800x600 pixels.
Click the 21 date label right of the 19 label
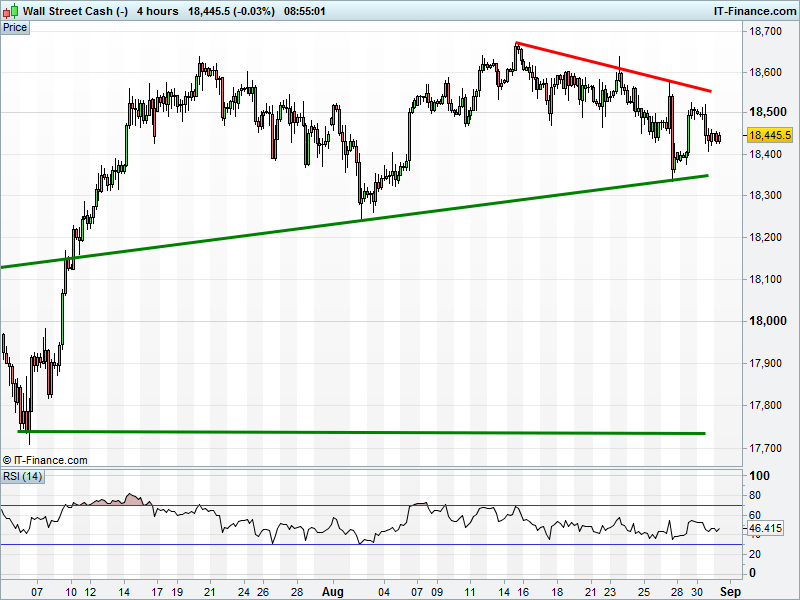[210, 592]
